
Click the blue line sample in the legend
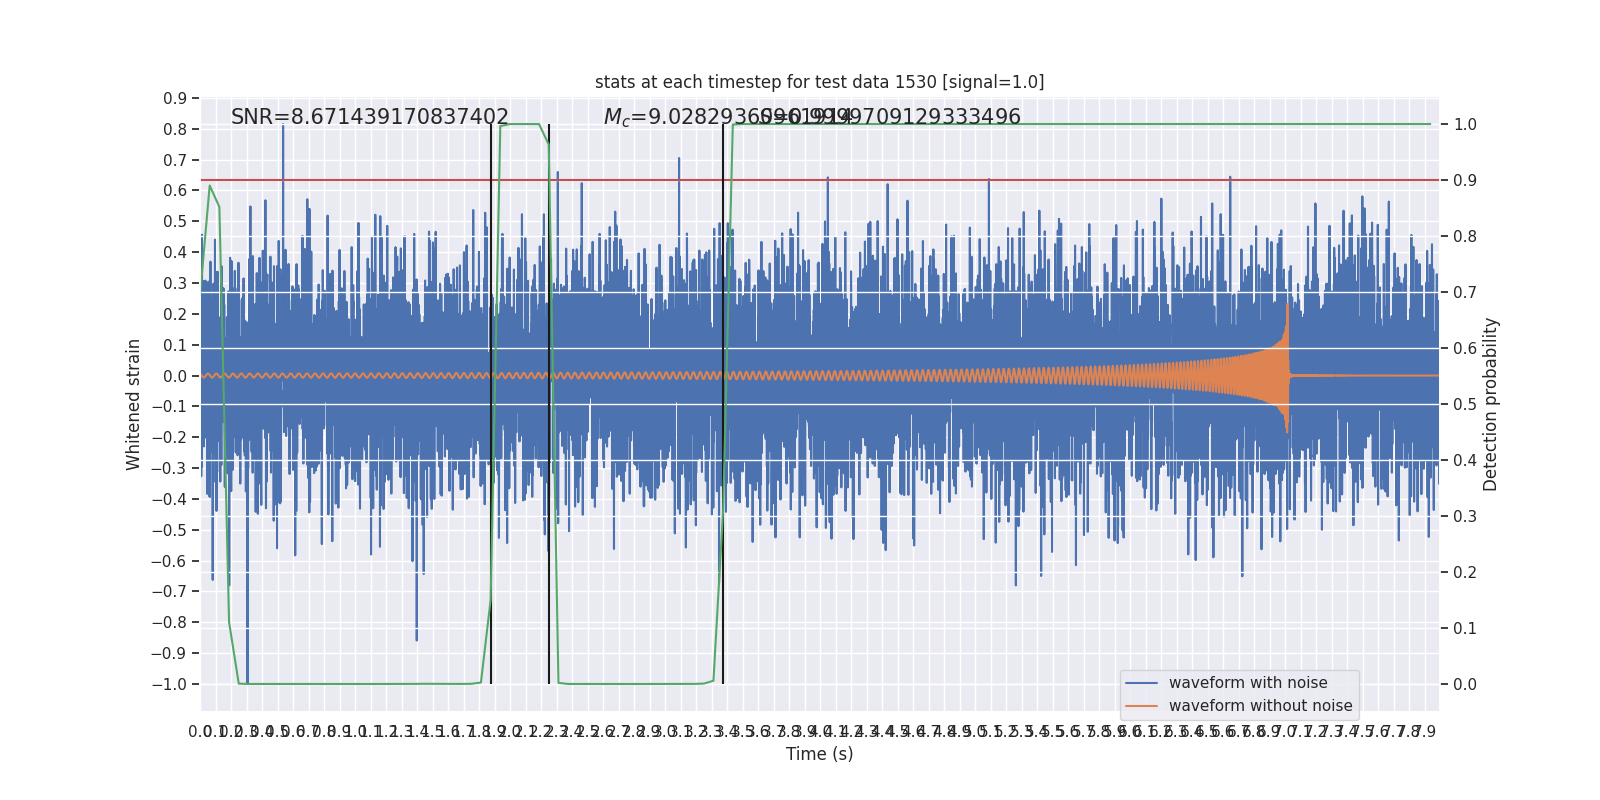(1141, 683)
